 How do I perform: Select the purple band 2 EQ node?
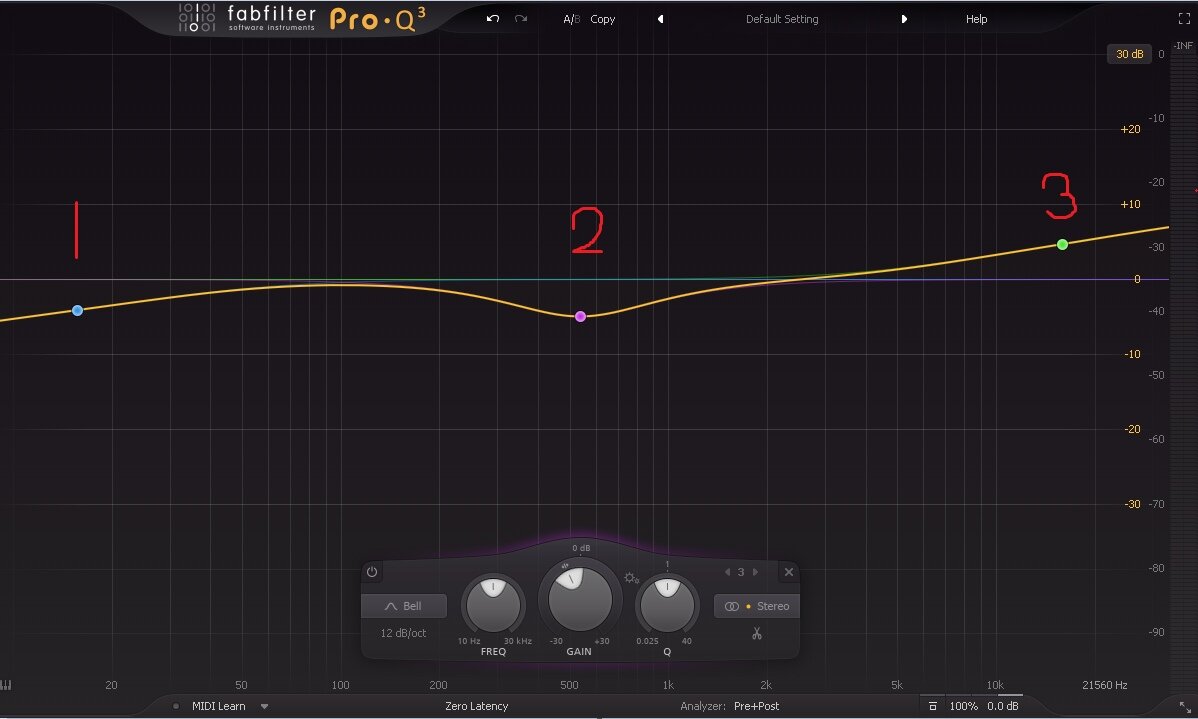581,316
